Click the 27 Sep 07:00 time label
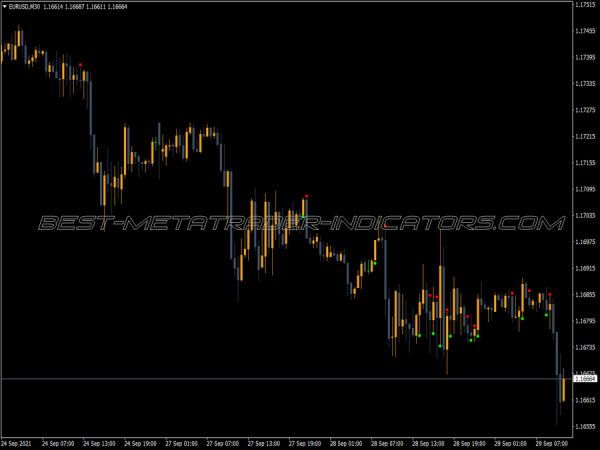The height and width of the screenshot is (450, 600). click(223, 443)
